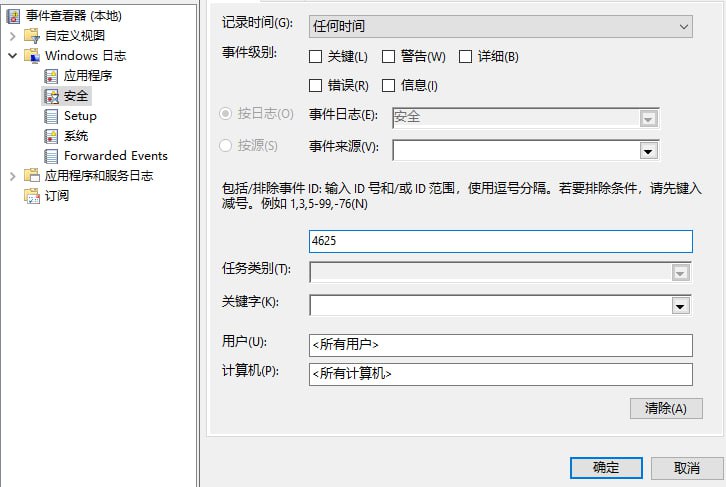Click the Setup log icon
This screenshot has height=487, width=726.
coord(51,116)
